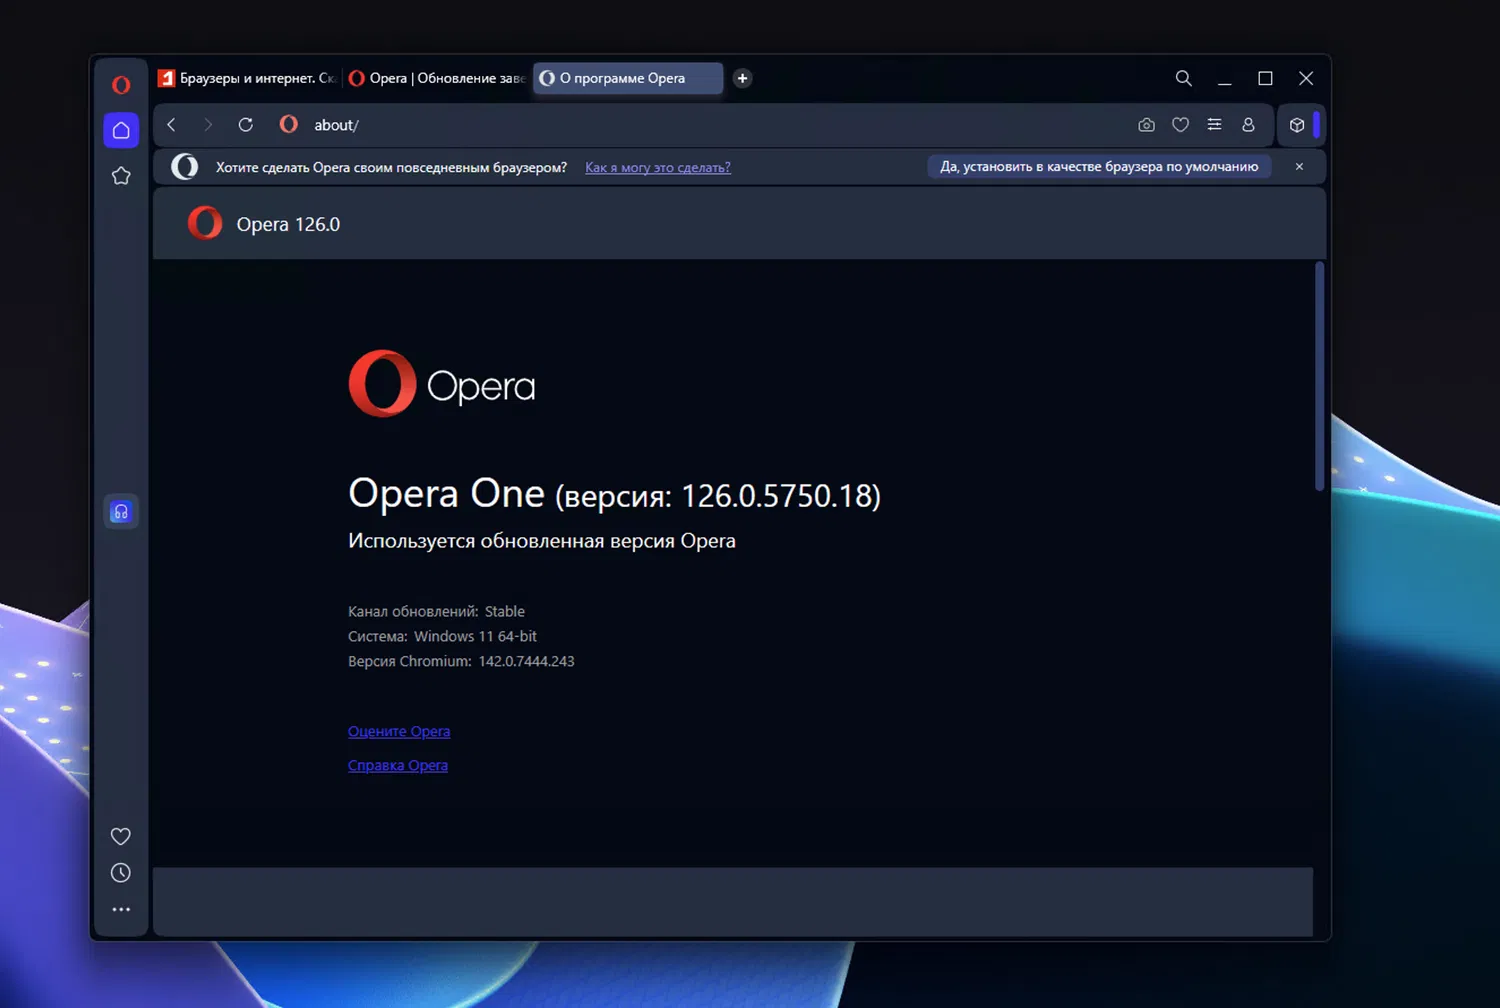
Task: Switch to the 'Браузеры и интернет' tab
Action: 246,78
